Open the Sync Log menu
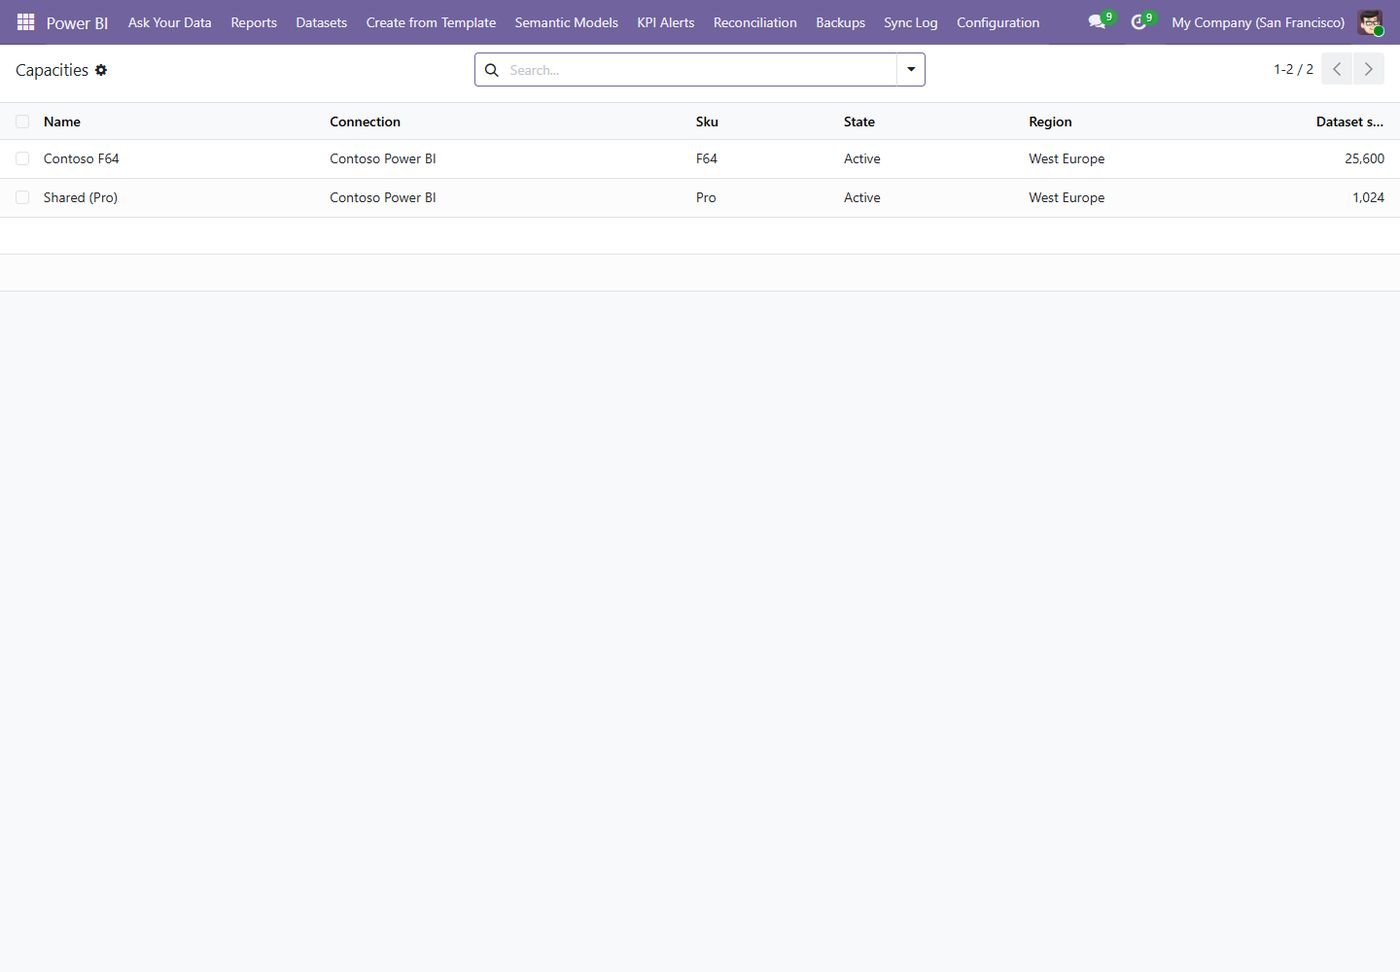The height and width of the screenshot is (972, 1400). tap(911, 22)
